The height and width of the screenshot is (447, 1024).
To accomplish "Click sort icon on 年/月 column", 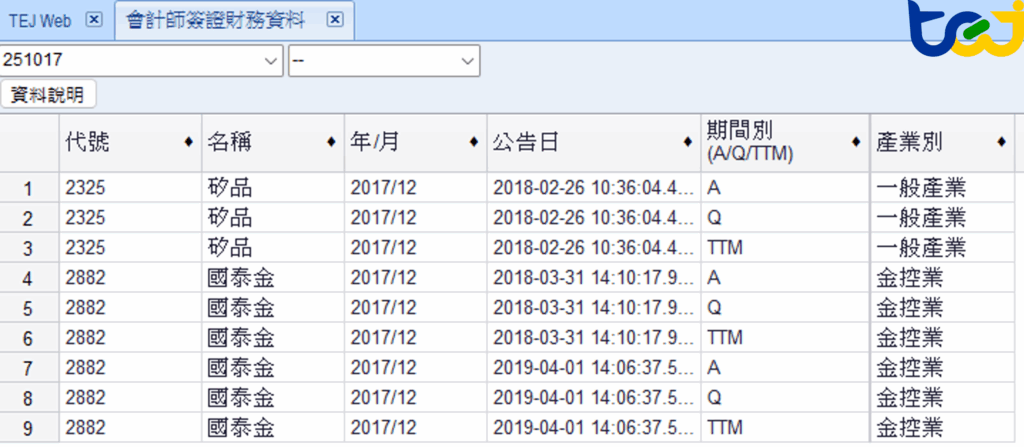I will [474, 143].
